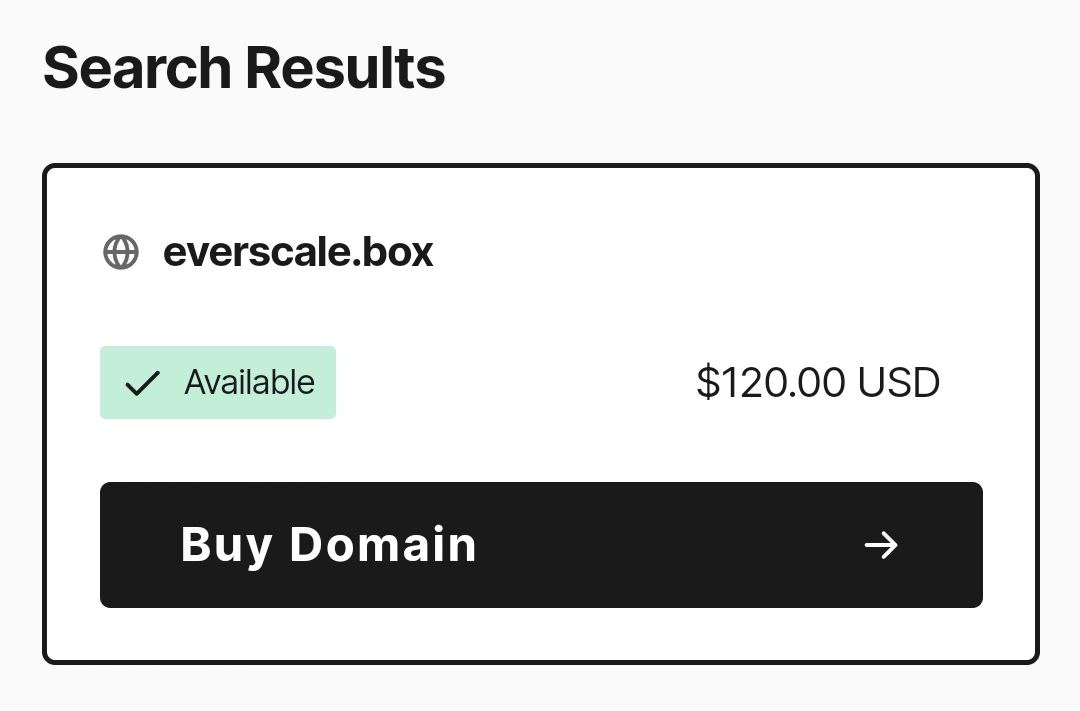Select the everscale.box domain name
Screen dimensions: 1080x711
click(x=298, y=252)
